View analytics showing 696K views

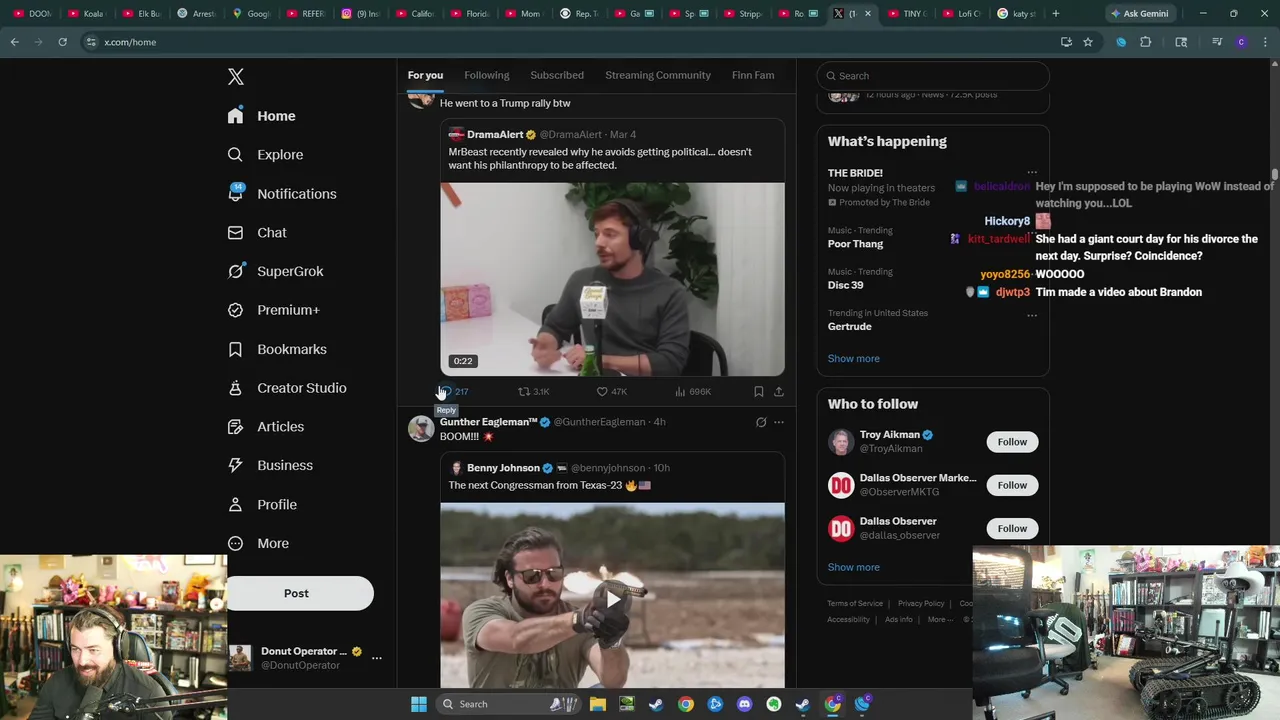[x=693, y=392]
